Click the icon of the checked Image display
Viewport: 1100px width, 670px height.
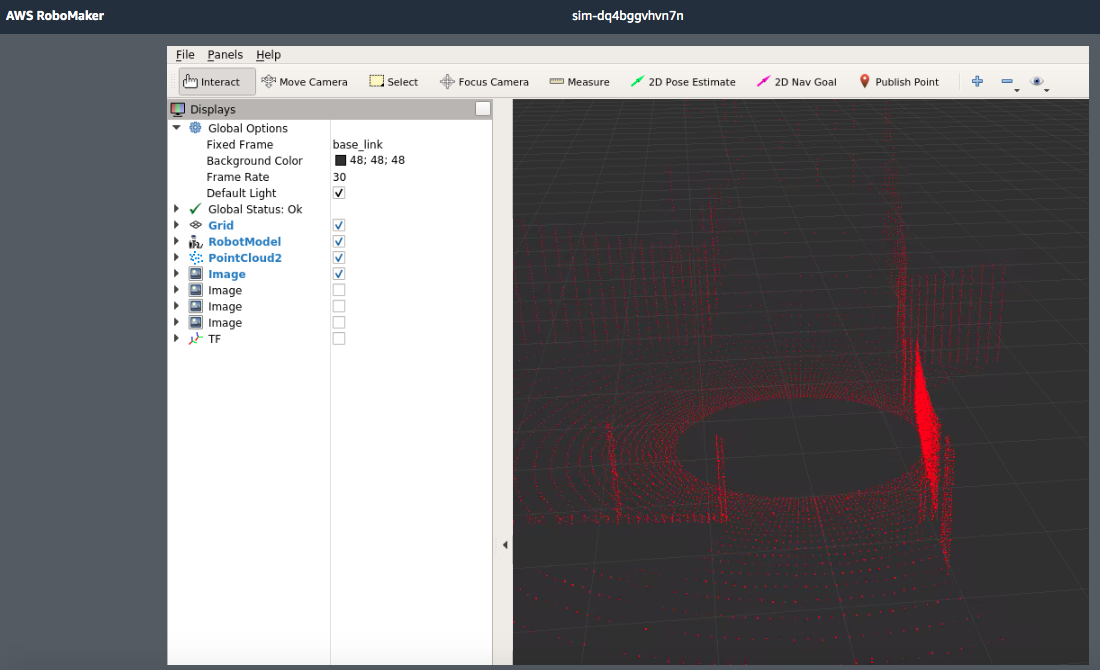pyautogui.click(x=196, y=274)
